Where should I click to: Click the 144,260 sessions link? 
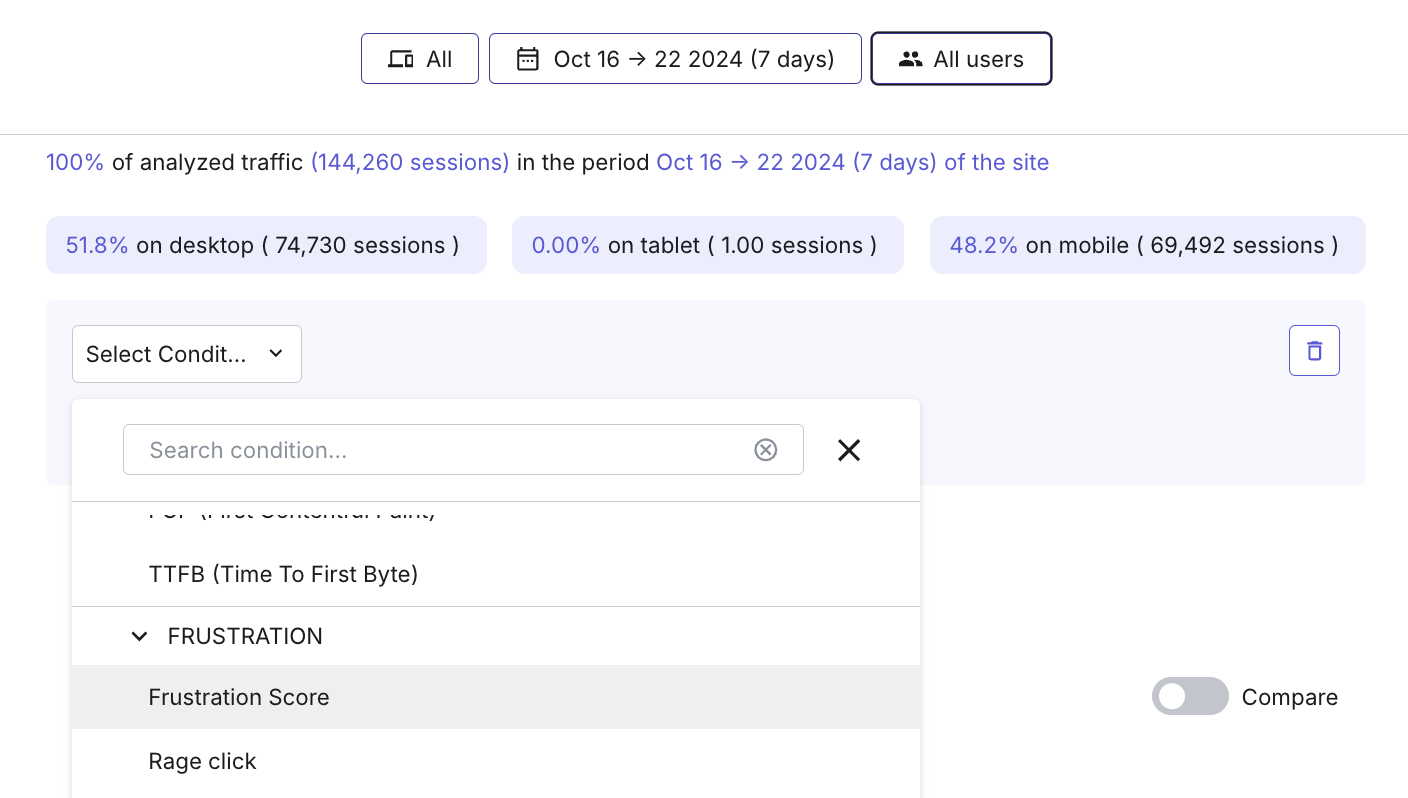tap(410, 162)
